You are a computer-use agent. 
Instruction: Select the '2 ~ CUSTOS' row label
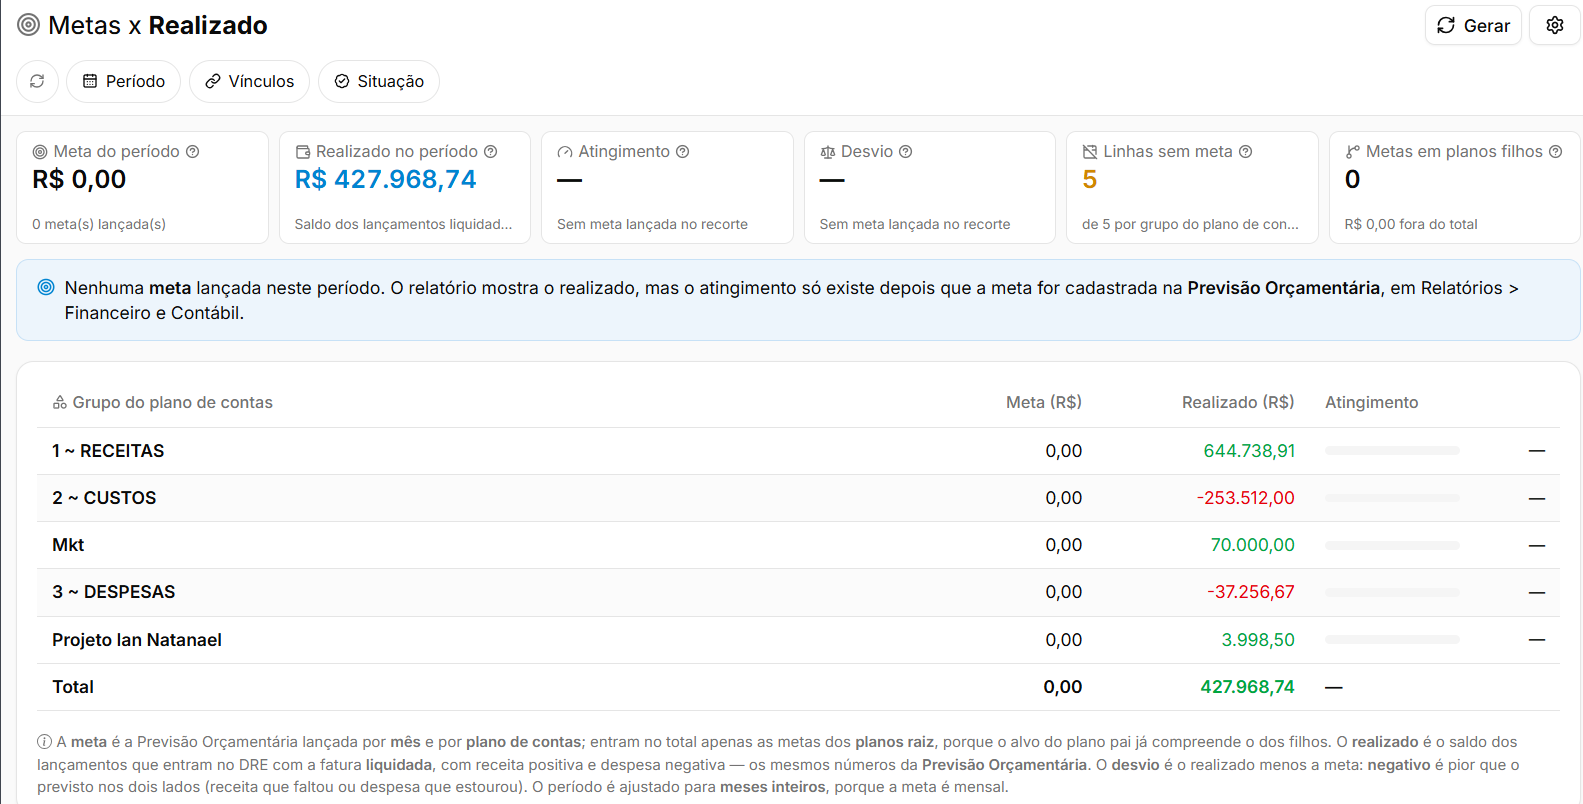tap(104, 498)
